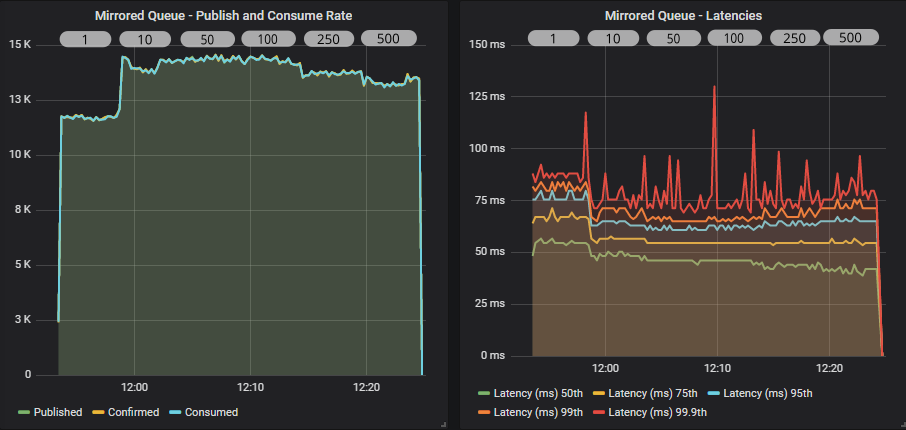906x430 pixels.
Task: Click the "250" pill in the Publish and Consume panel
Action: pyautogui.click(x=329, y=39)
